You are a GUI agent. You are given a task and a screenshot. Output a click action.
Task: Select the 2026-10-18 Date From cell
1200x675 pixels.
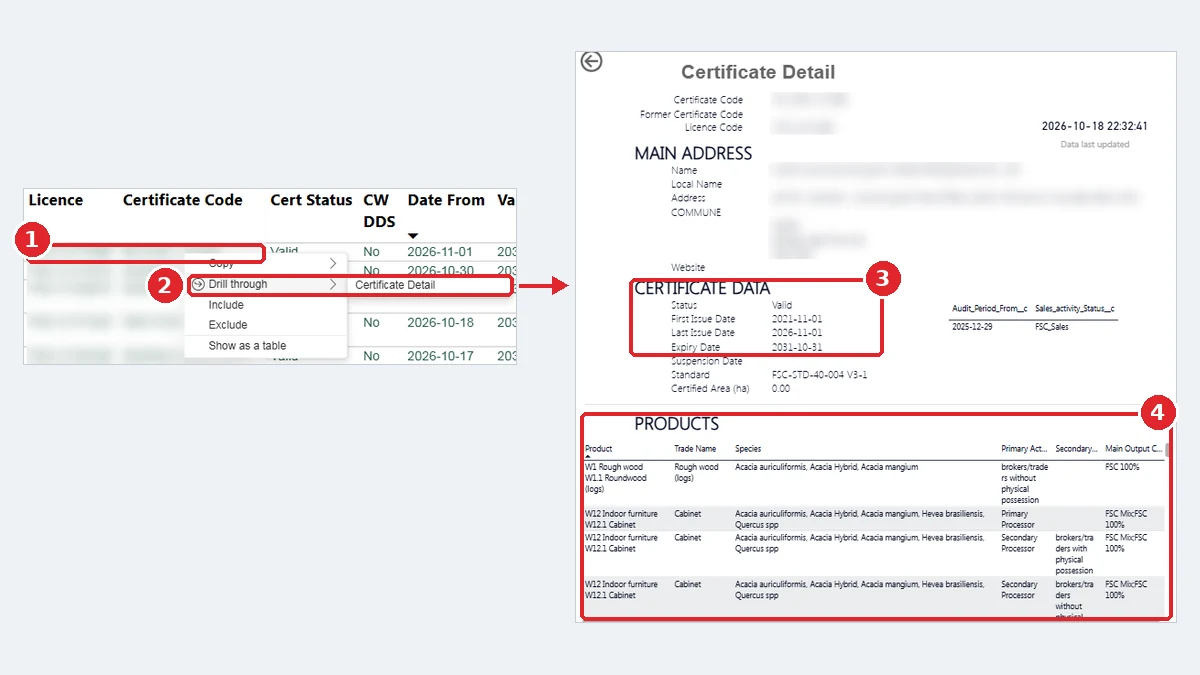[x=440, y=323]
